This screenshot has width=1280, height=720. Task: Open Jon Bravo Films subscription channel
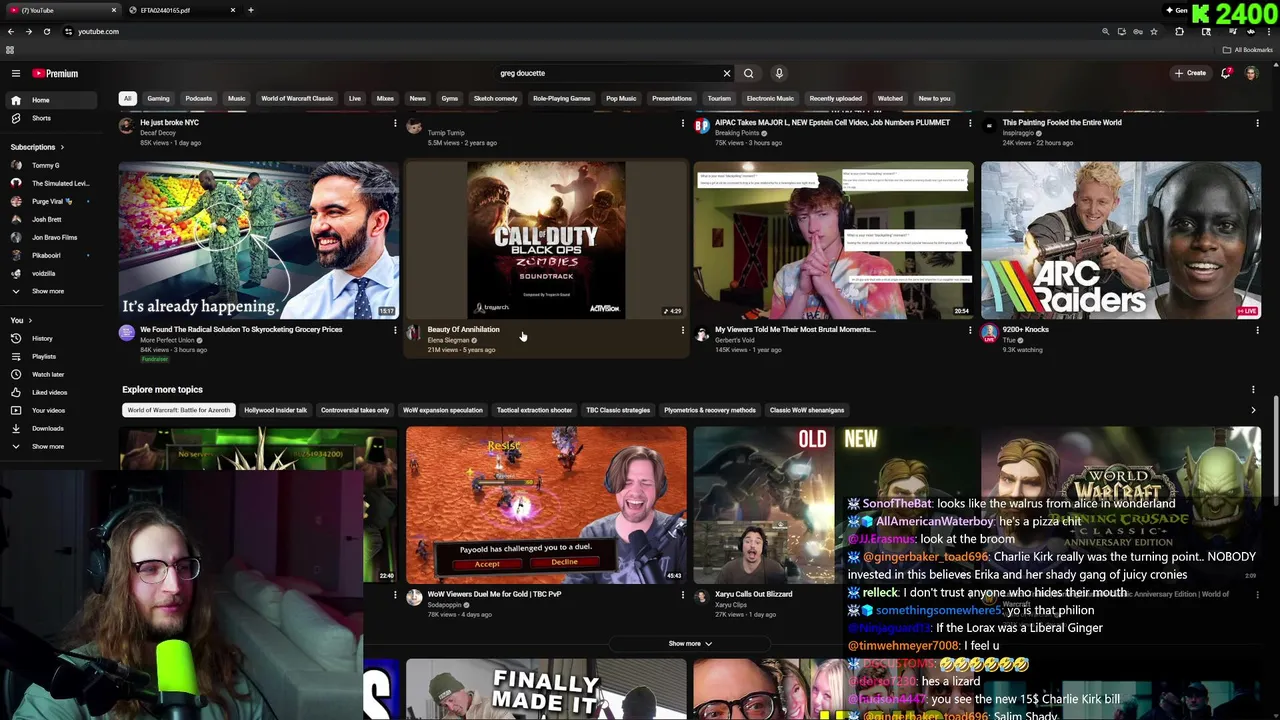click(54, 237)
